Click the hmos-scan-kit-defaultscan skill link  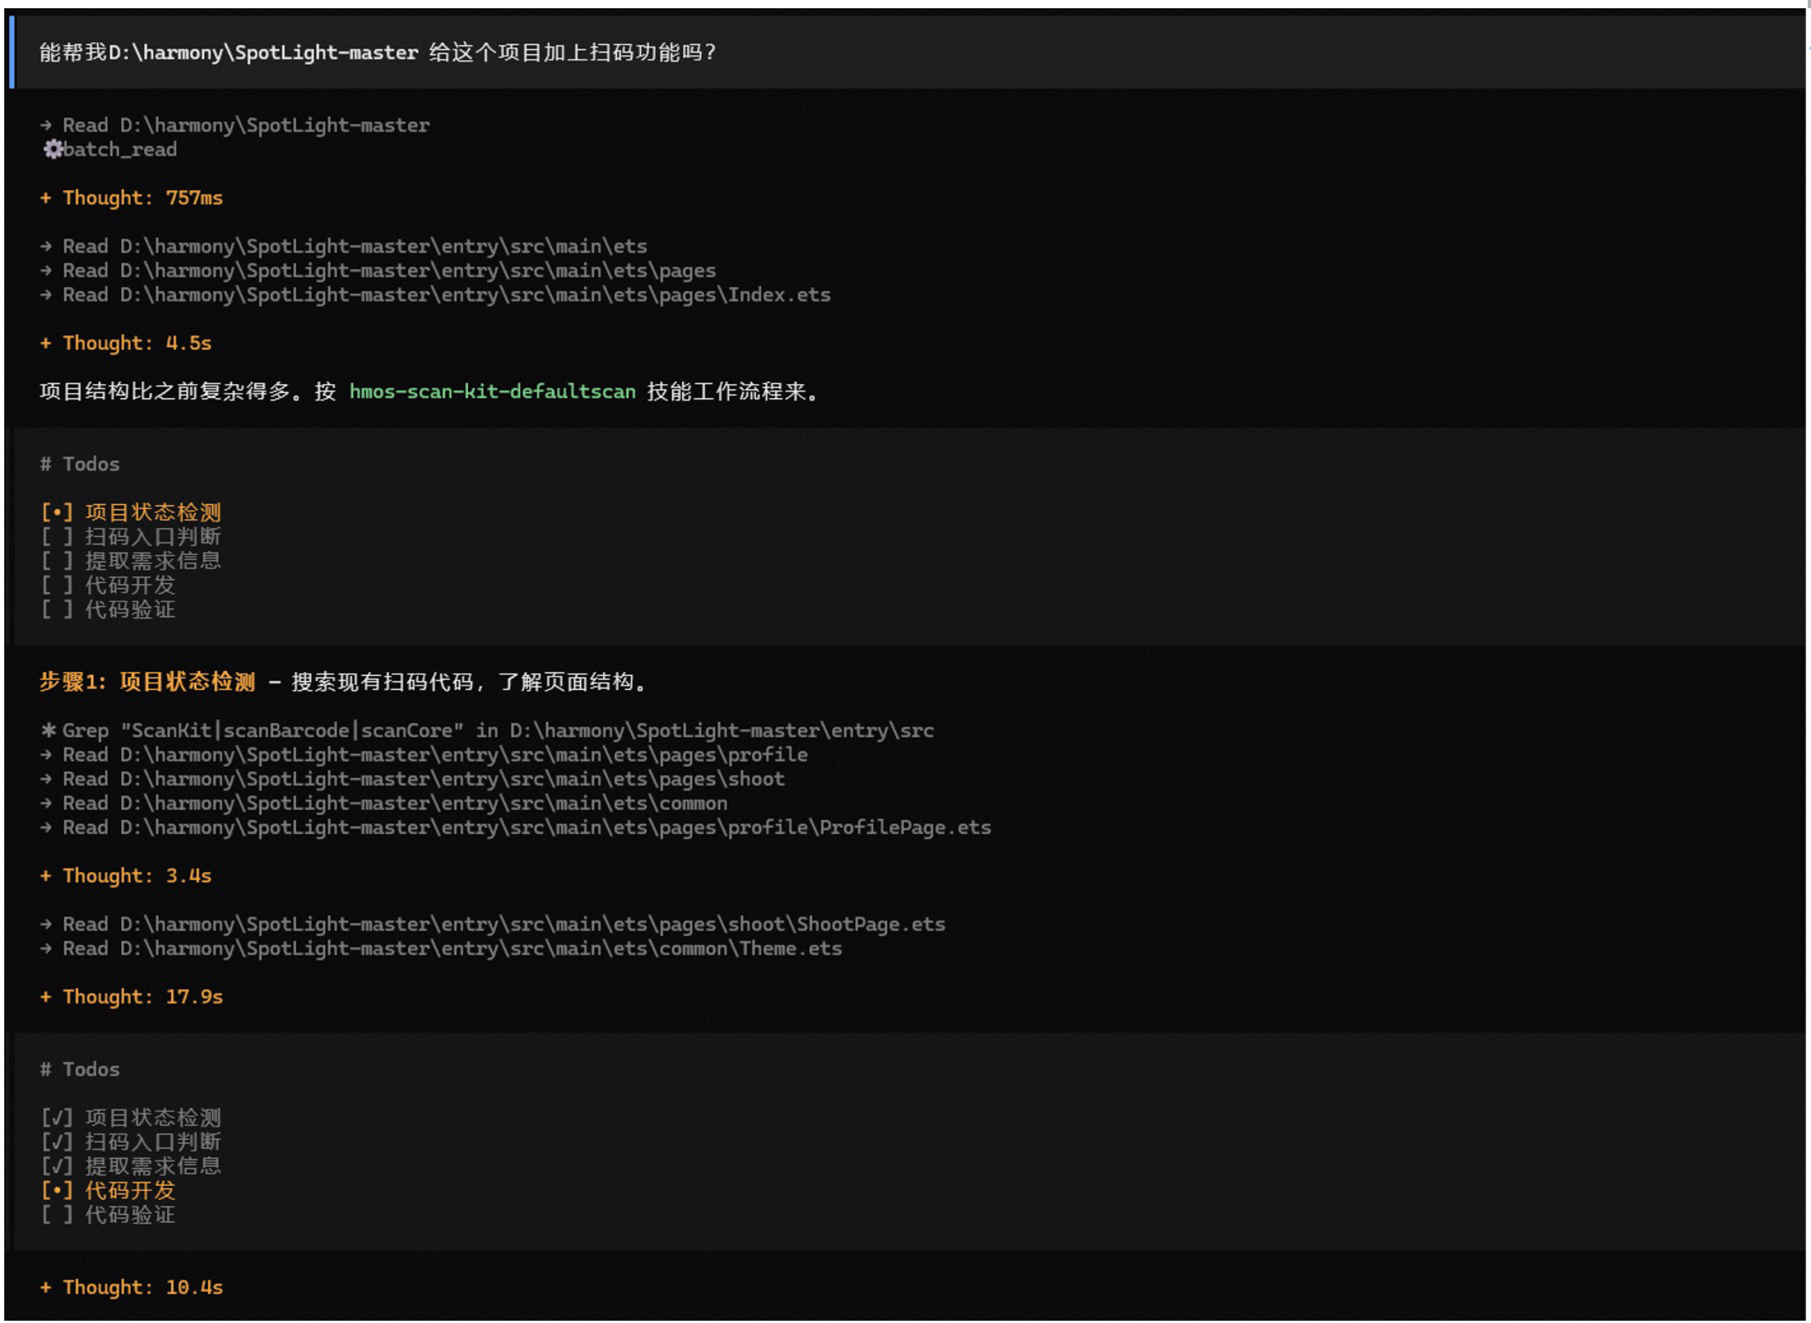[x=492, y=392]
